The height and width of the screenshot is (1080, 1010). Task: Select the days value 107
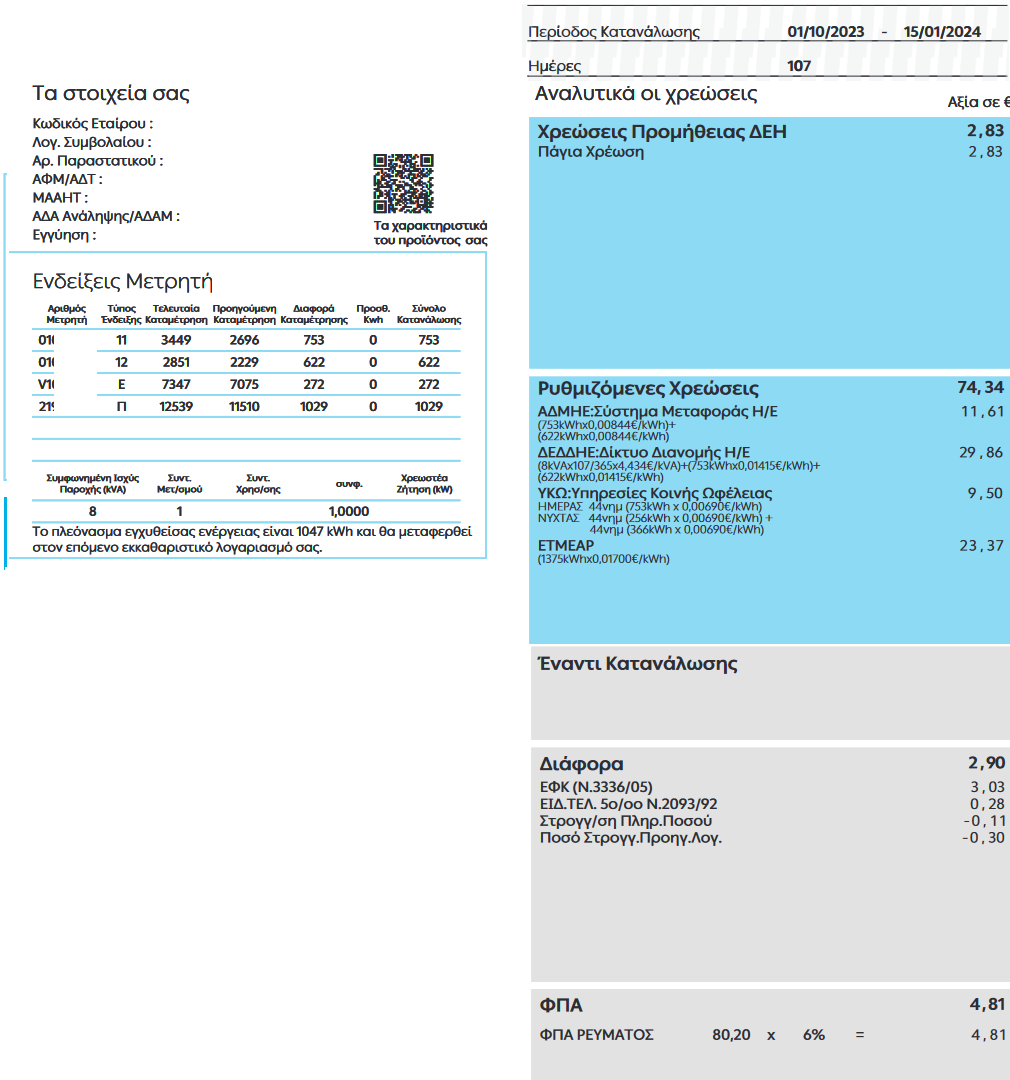799,66
